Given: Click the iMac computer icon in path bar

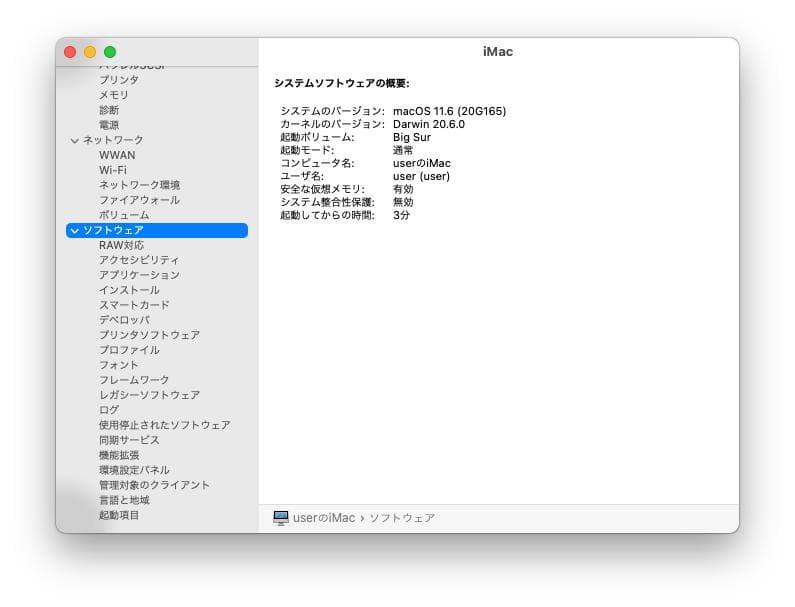Looking at the screenshot, I should pyautogui.click(x=280, y=518).
